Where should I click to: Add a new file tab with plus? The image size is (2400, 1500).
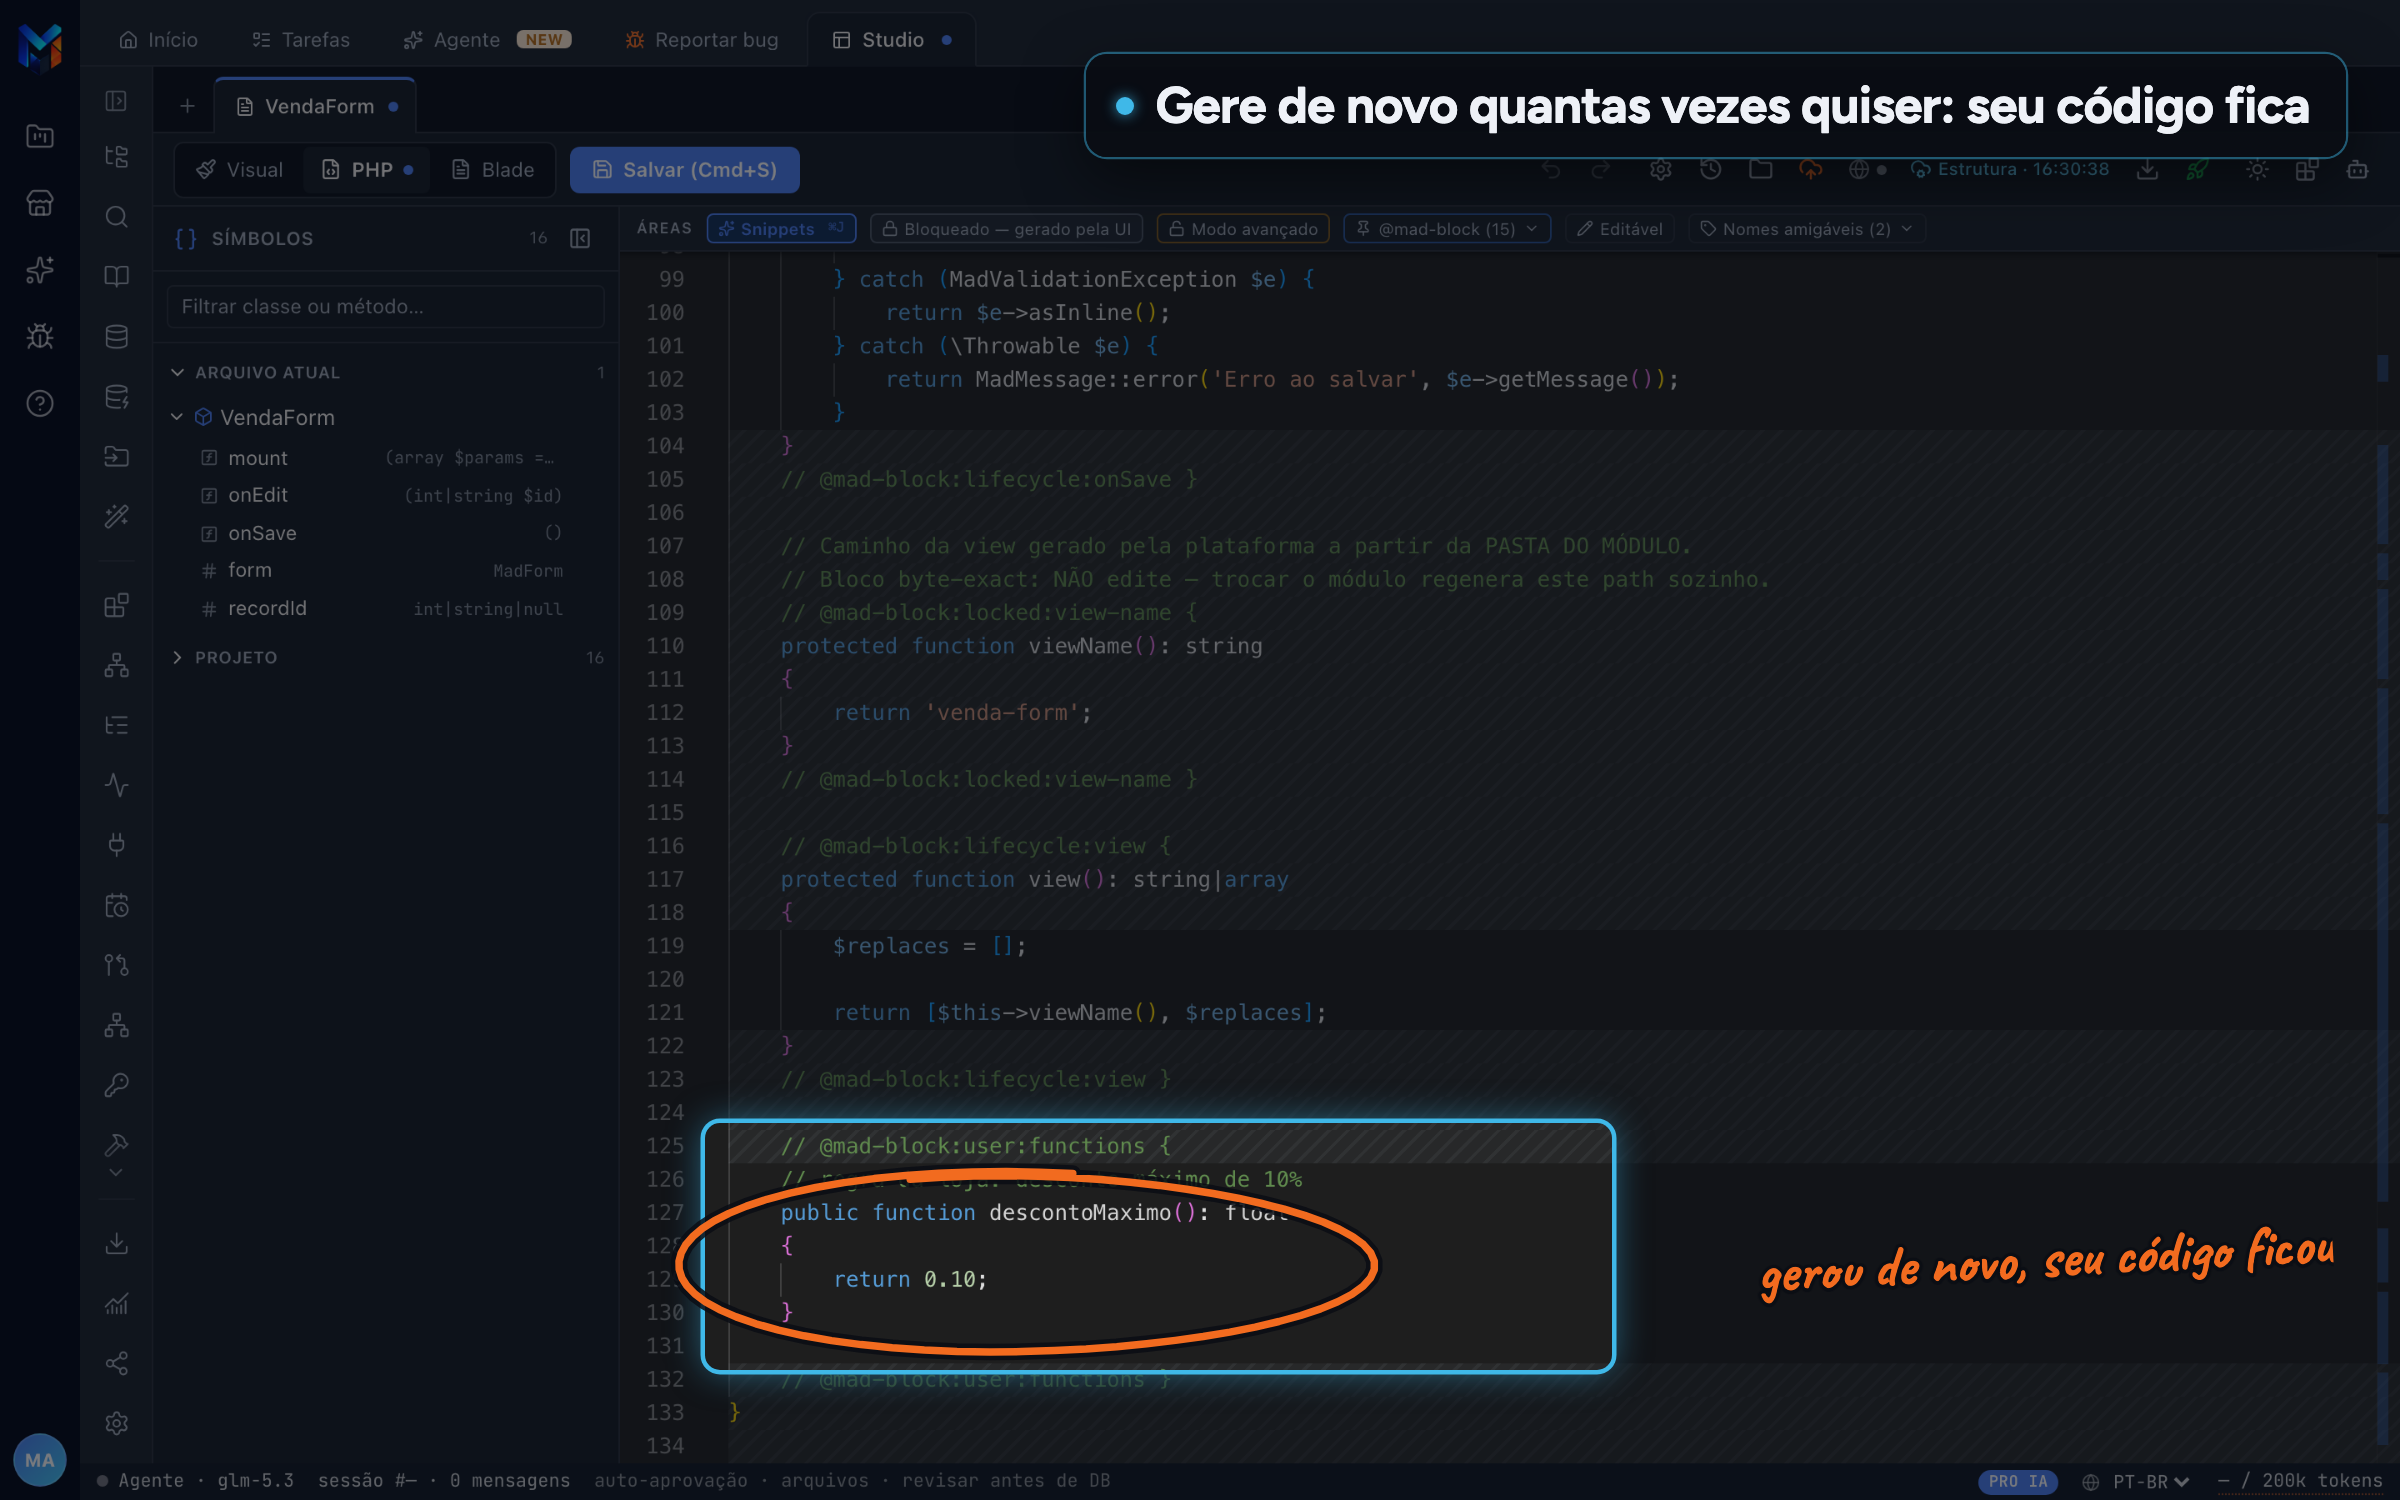tap(187, 106)
